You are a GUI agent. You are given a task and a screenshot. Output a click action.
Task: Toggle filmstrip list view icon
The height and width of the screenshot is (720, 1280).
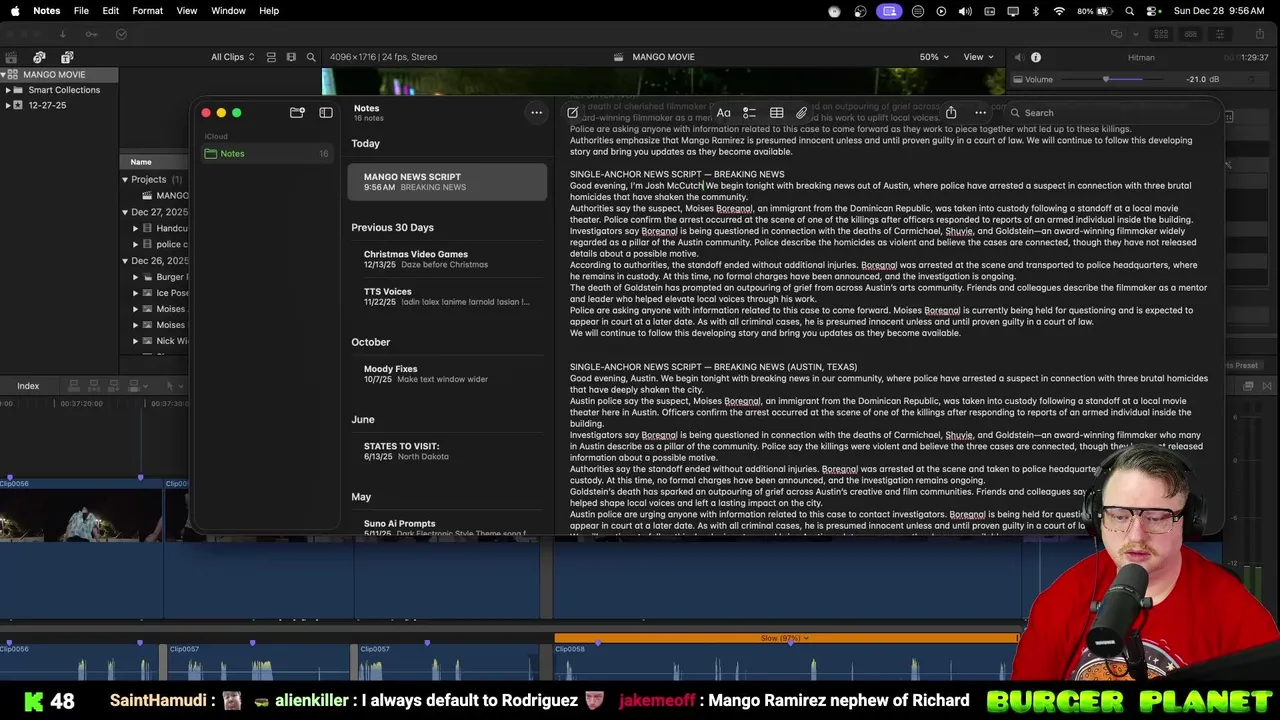coord(291,57)
